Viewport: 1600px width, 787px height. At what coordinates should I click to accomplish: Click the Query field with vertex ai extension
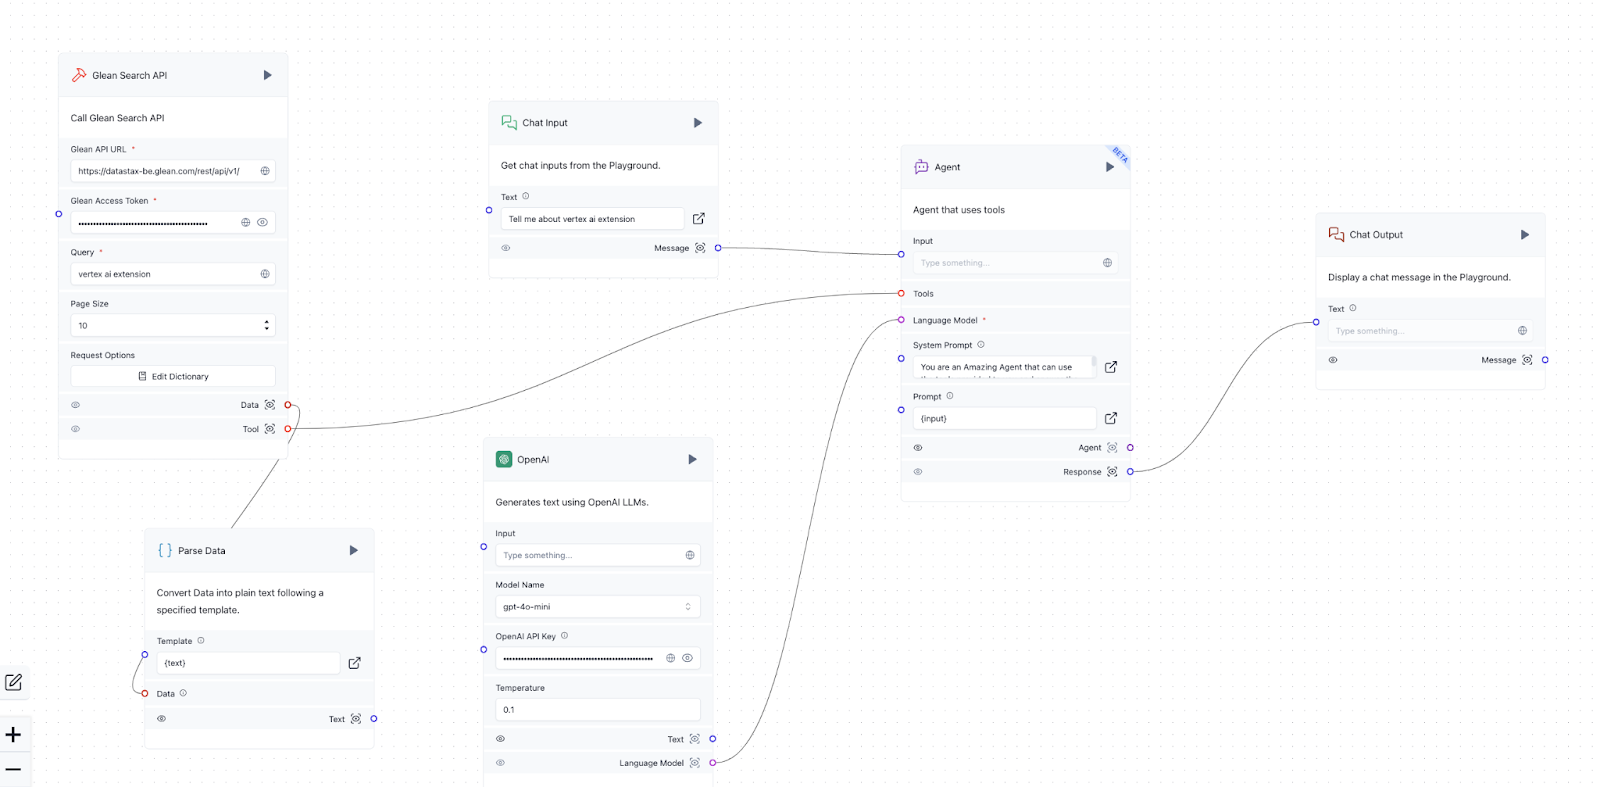coord(173,274)
